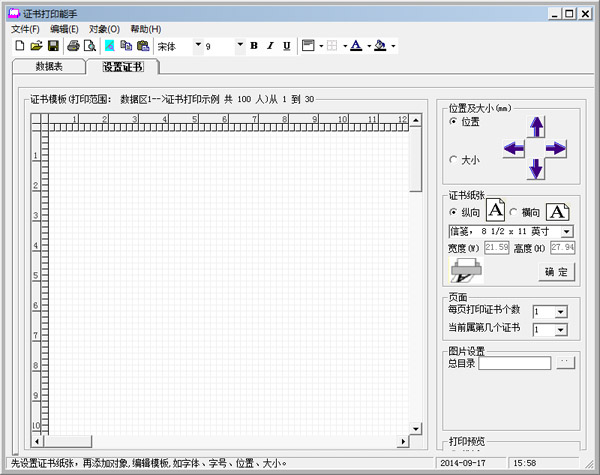Open the 文件(F) menu
This screenshot has height=475, width=600.
25,29
